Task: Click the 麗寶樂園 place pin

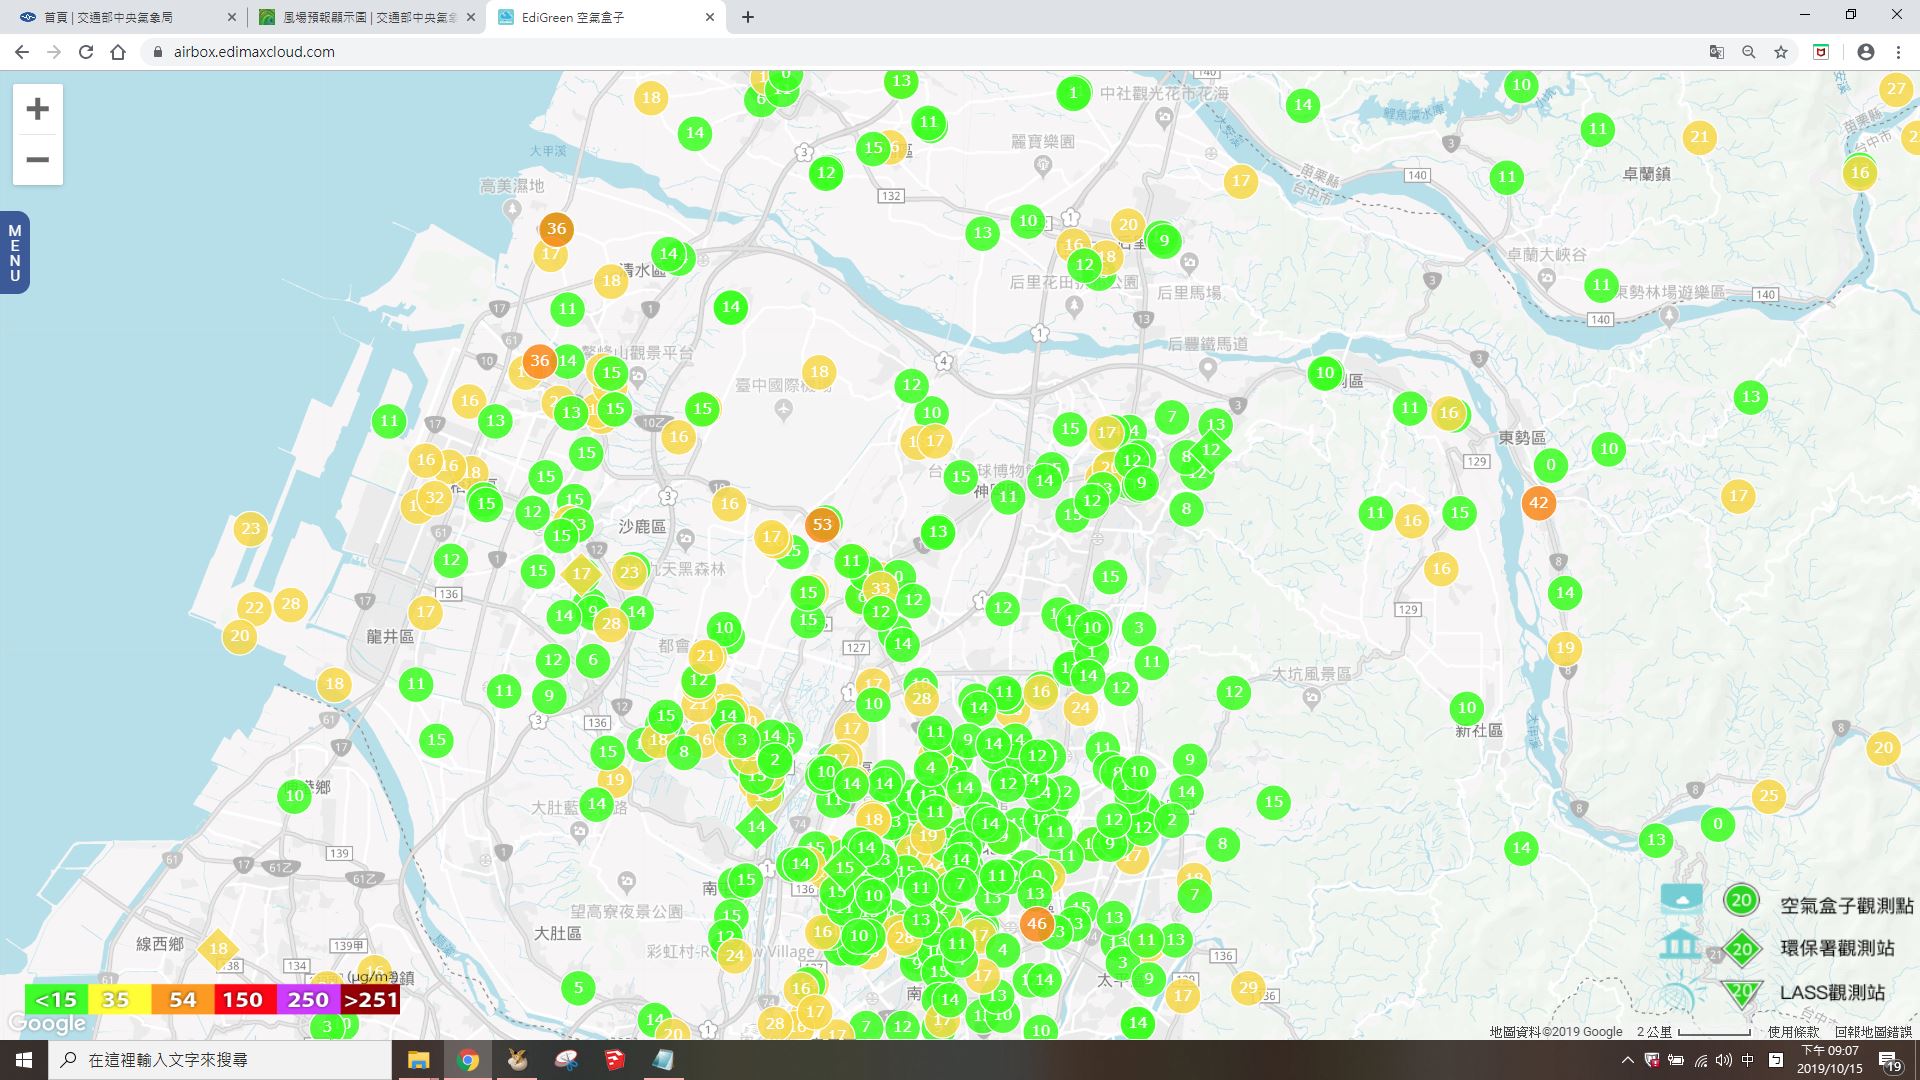Action: 1043,165
